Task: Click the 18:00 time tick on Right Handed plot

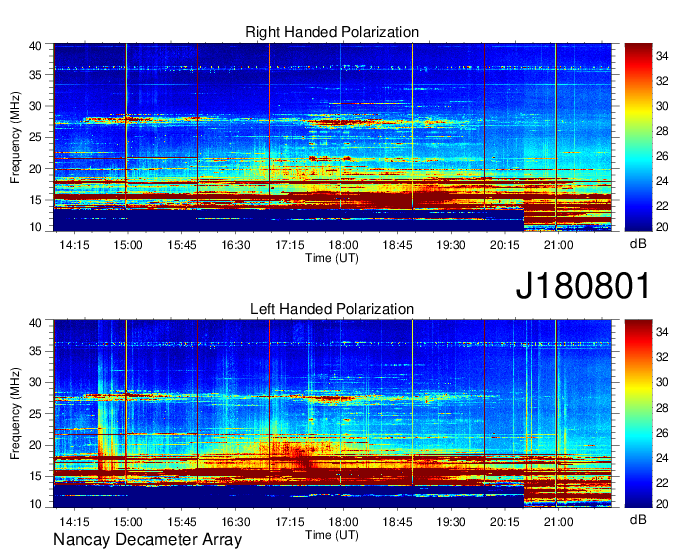Action: click(x=343, y=245)
